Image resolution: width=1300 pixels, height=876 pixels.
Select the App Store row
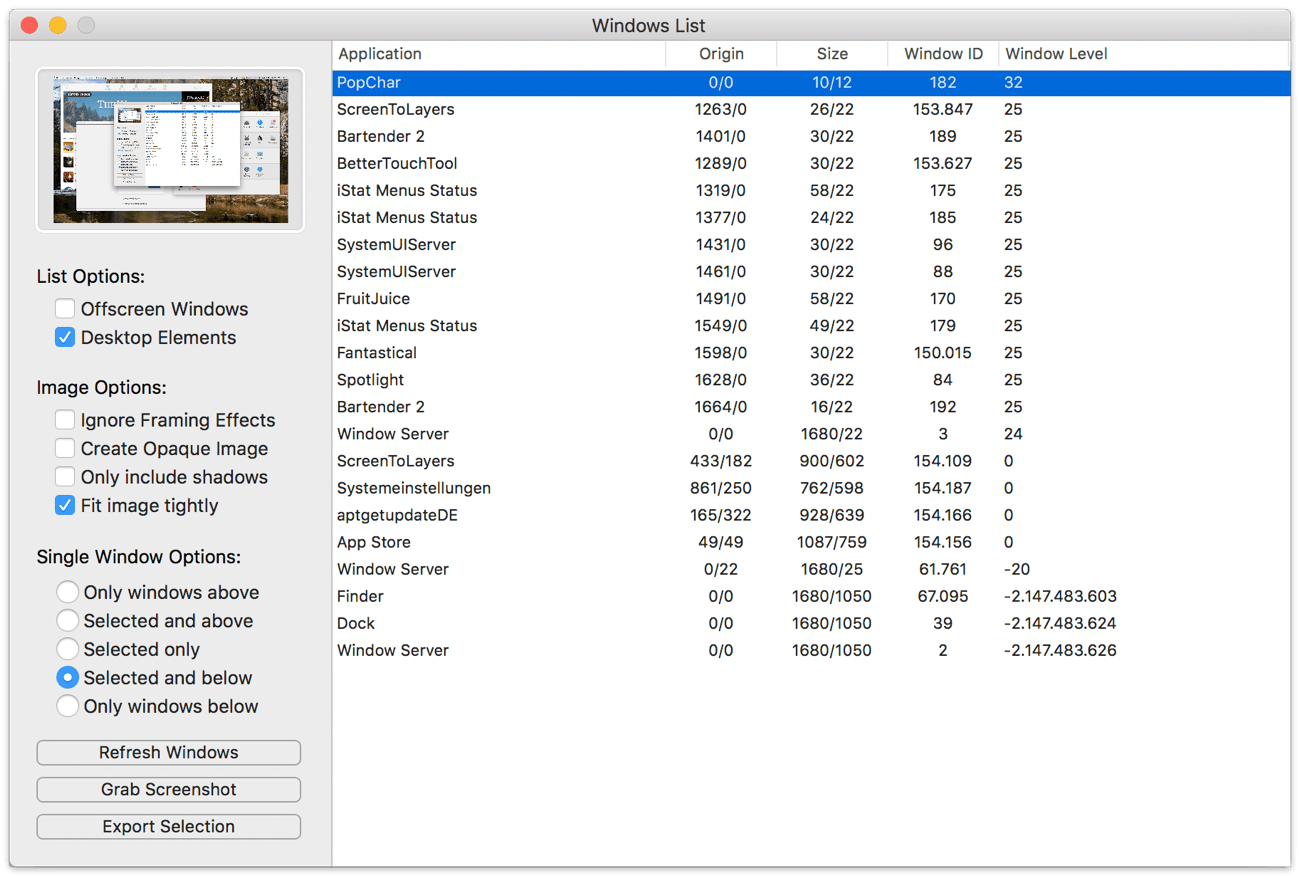[811, 541]
